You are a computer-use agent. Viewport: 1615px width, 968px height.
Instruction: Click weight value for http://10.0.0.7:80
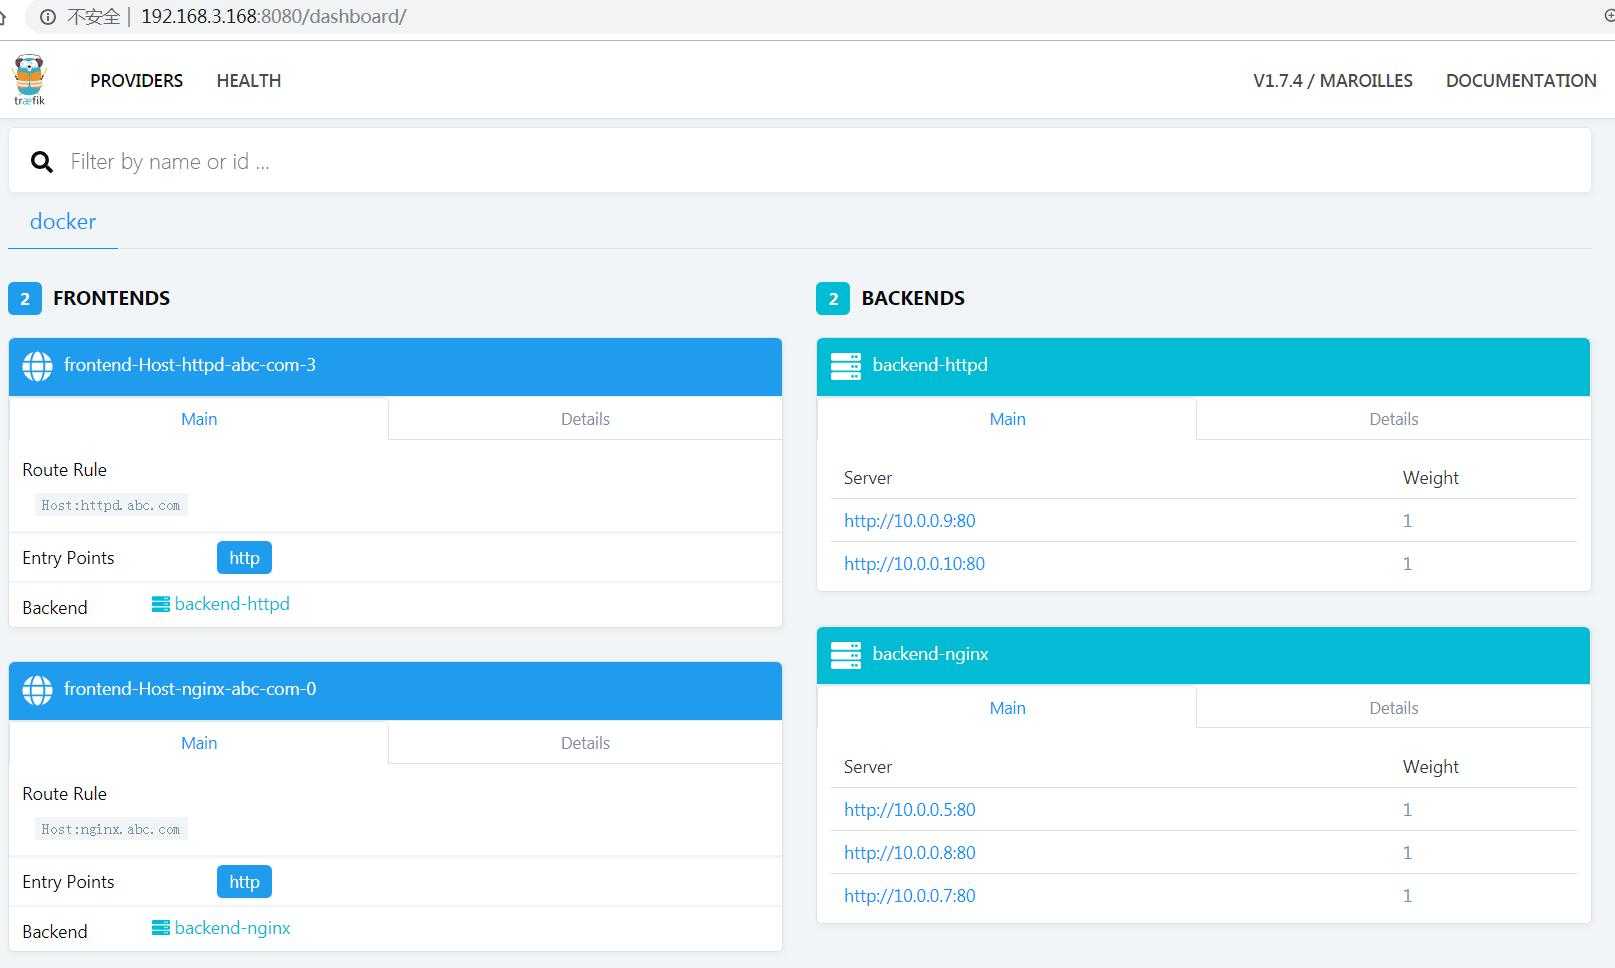1407,896
